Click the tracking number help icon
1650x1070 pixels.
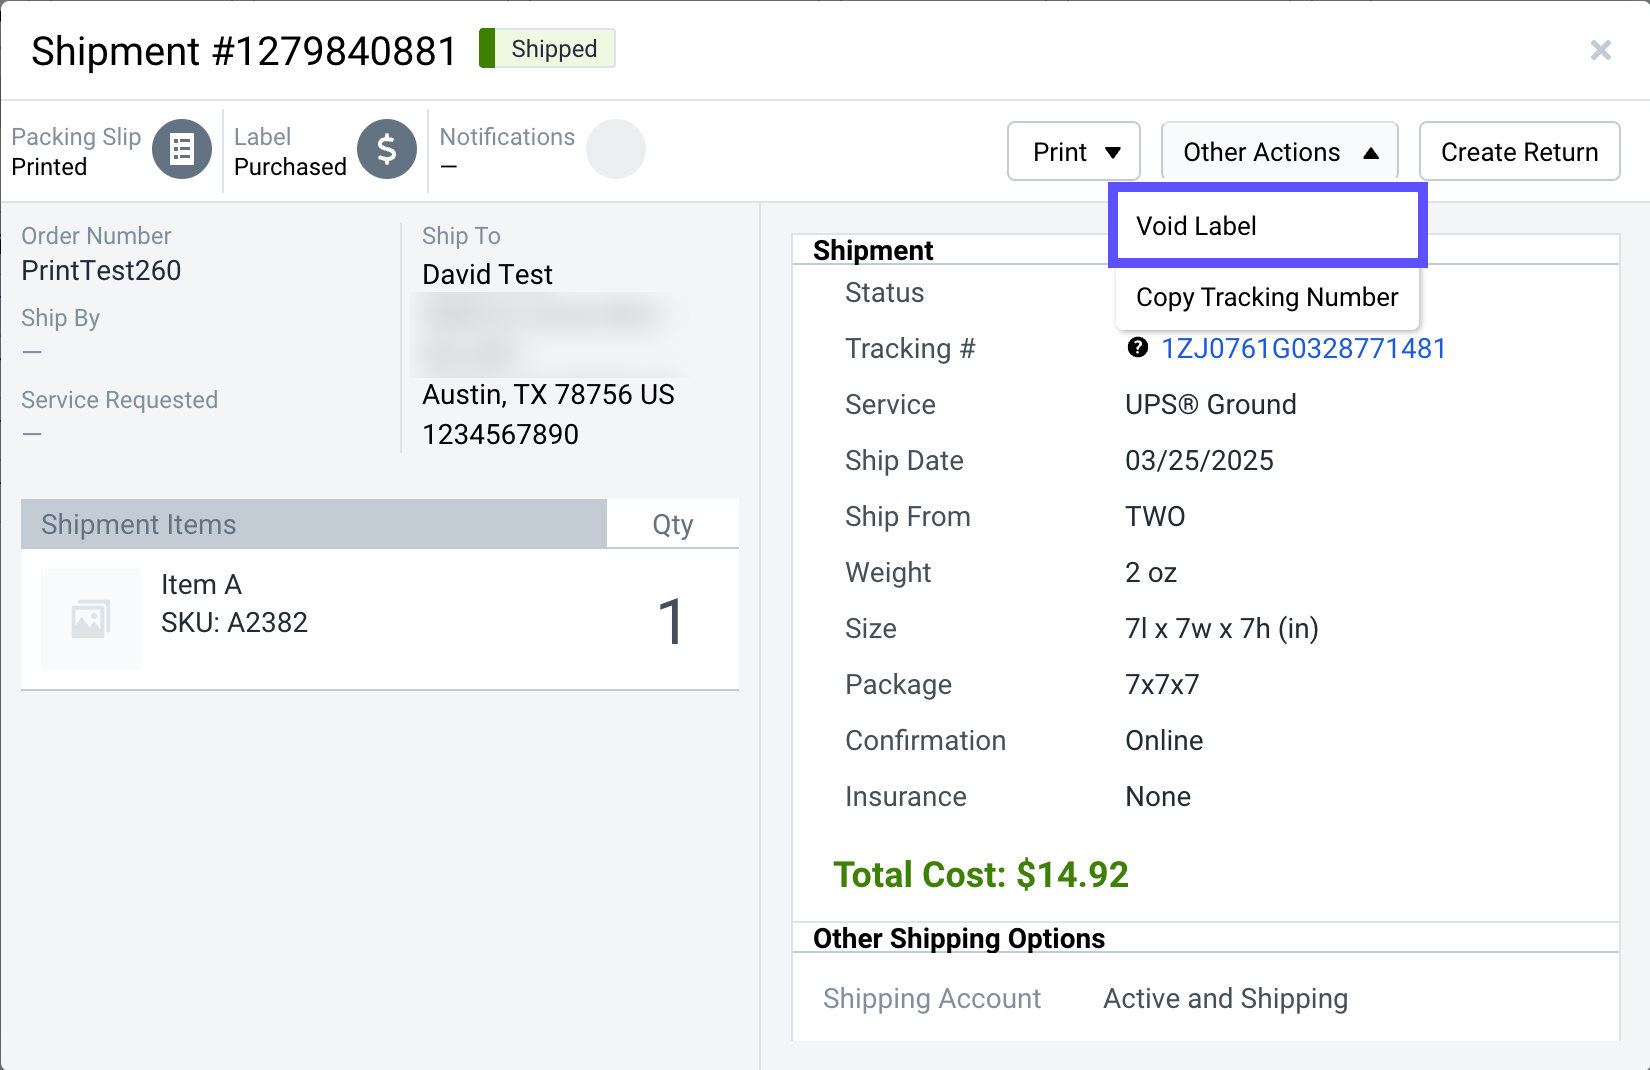pos(1137,348)
